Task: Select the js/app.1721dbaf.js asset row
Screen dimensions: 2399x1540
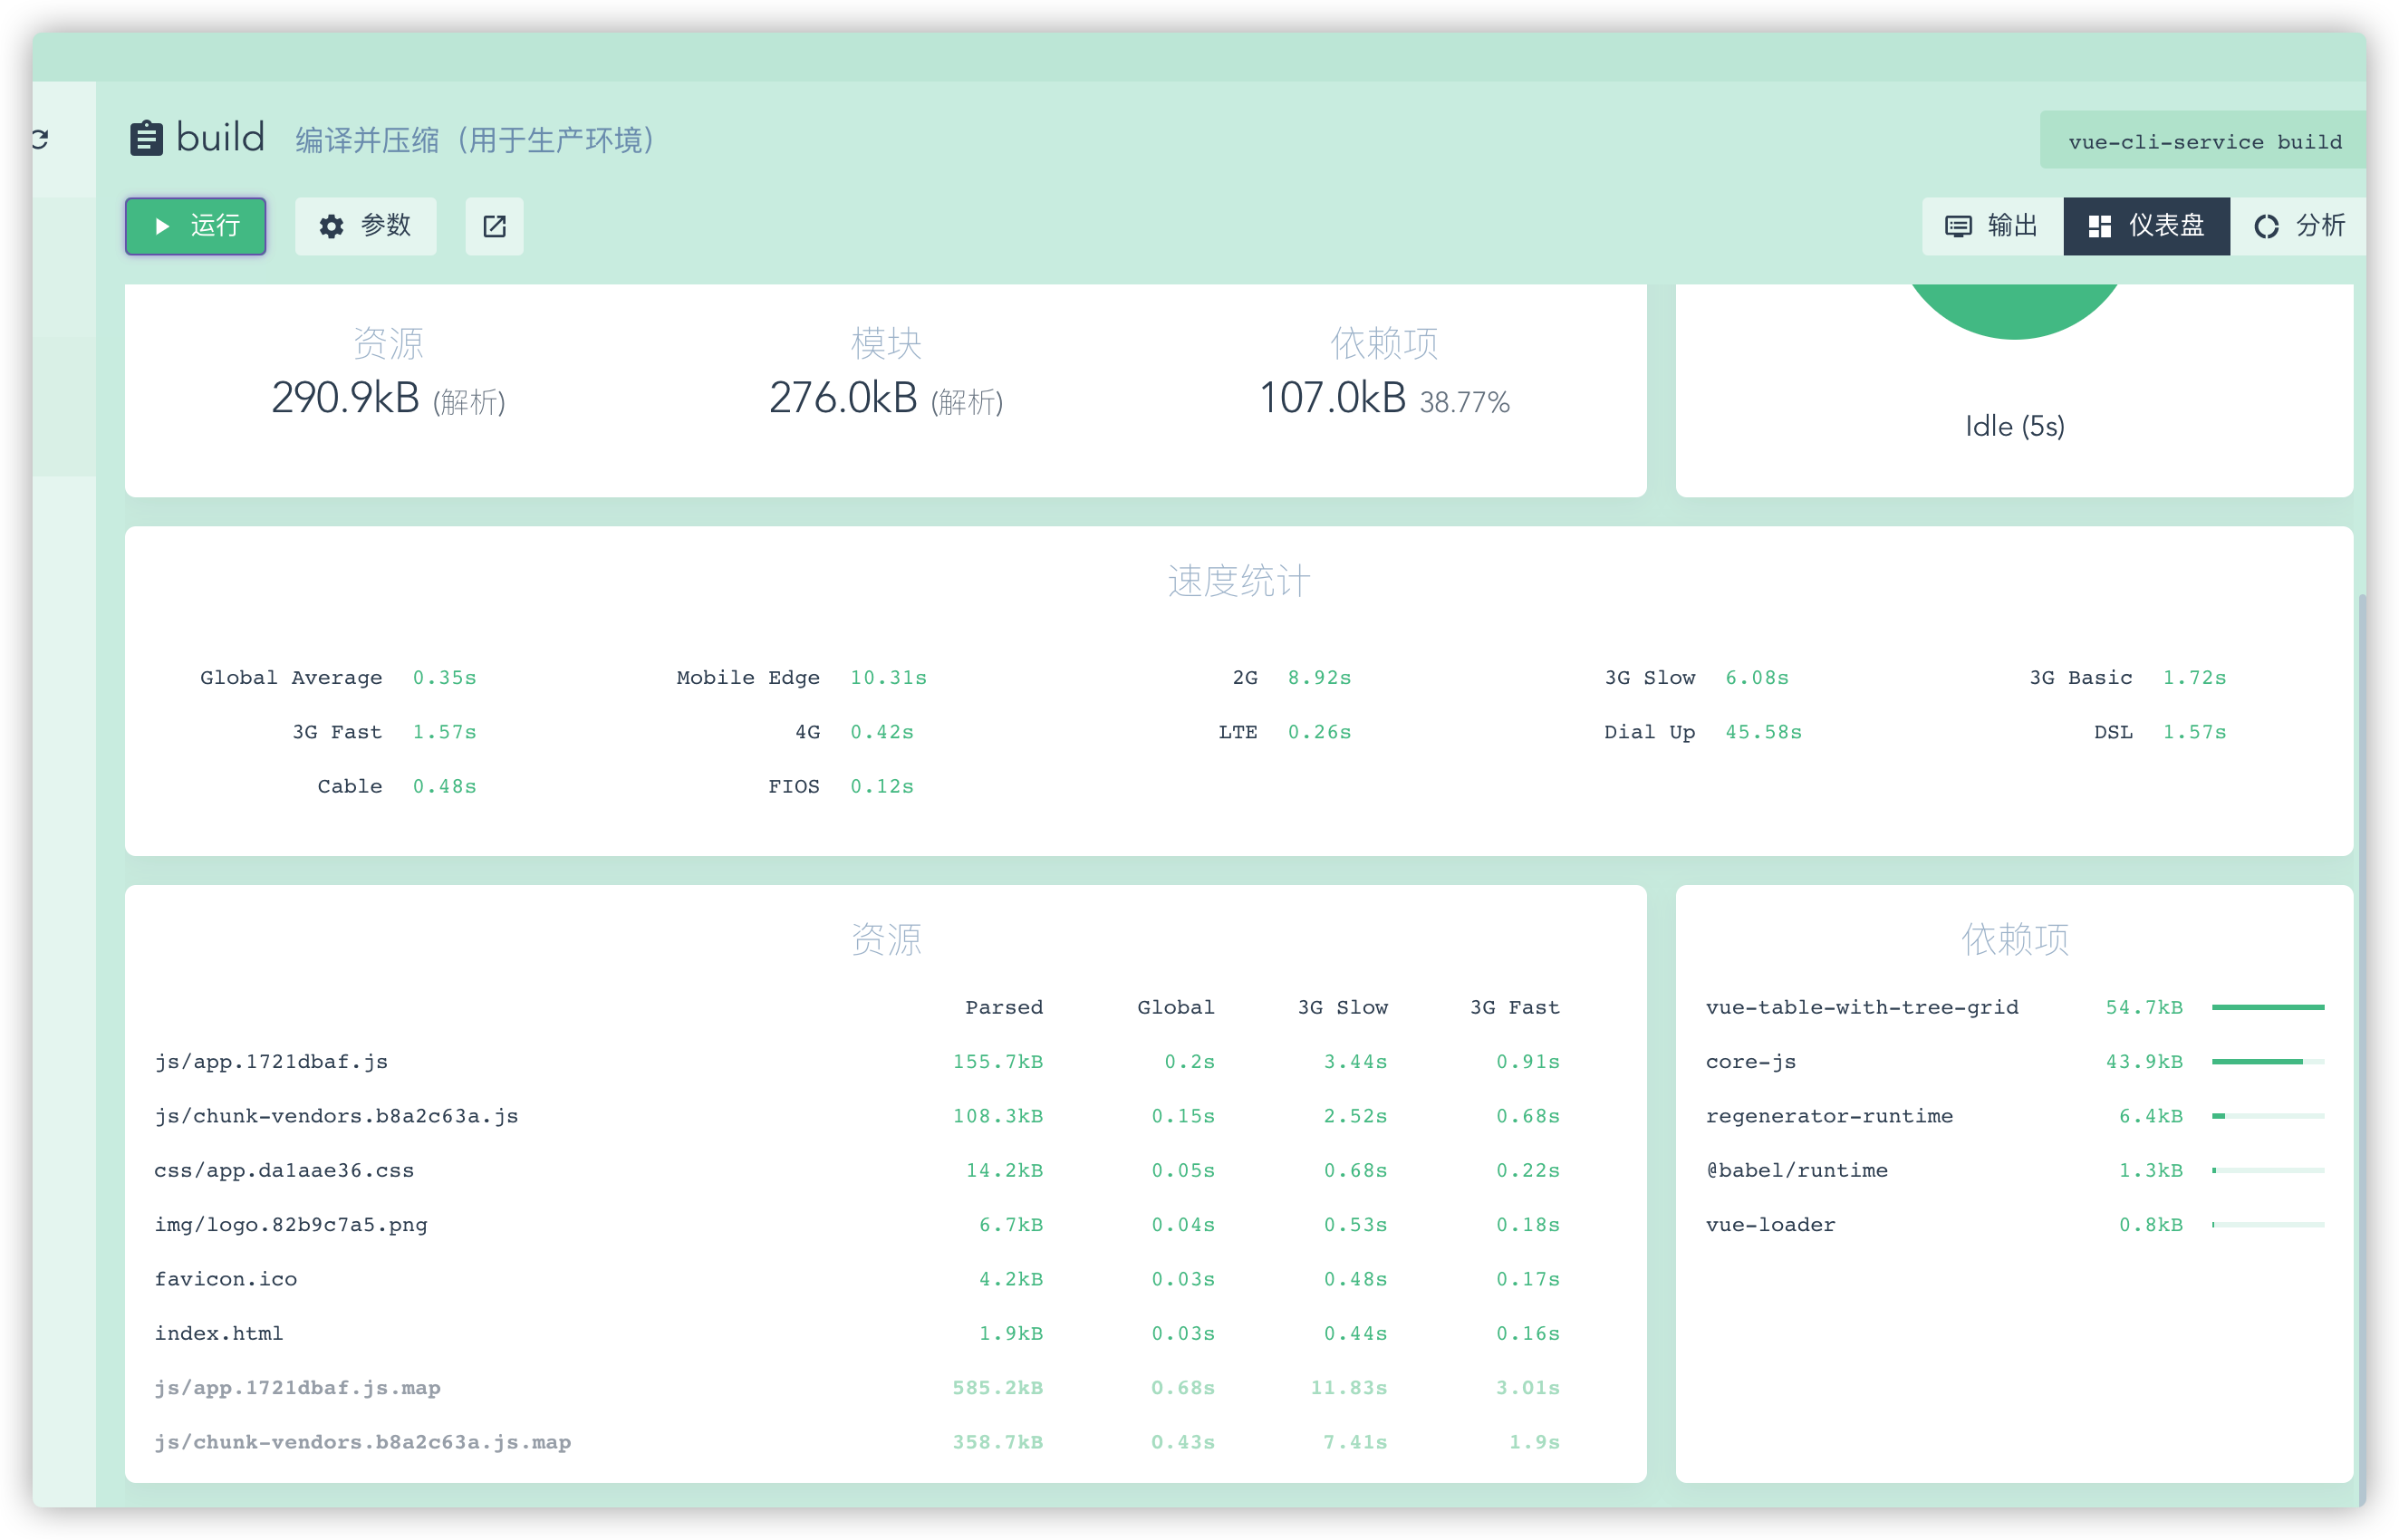Action: (x=885, y=1061)
